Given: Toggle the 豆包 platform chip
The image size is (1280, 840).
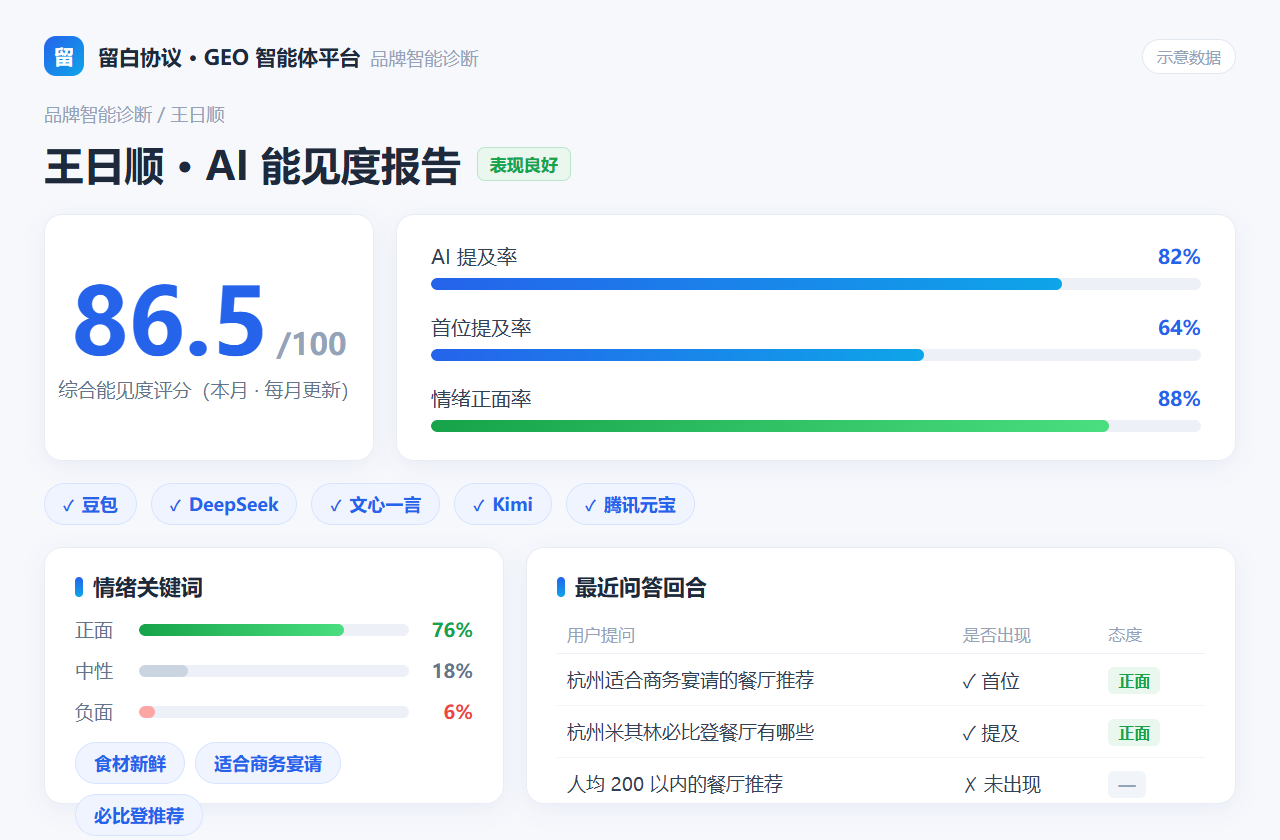Looking at the screenshot, I should [90, 504].
